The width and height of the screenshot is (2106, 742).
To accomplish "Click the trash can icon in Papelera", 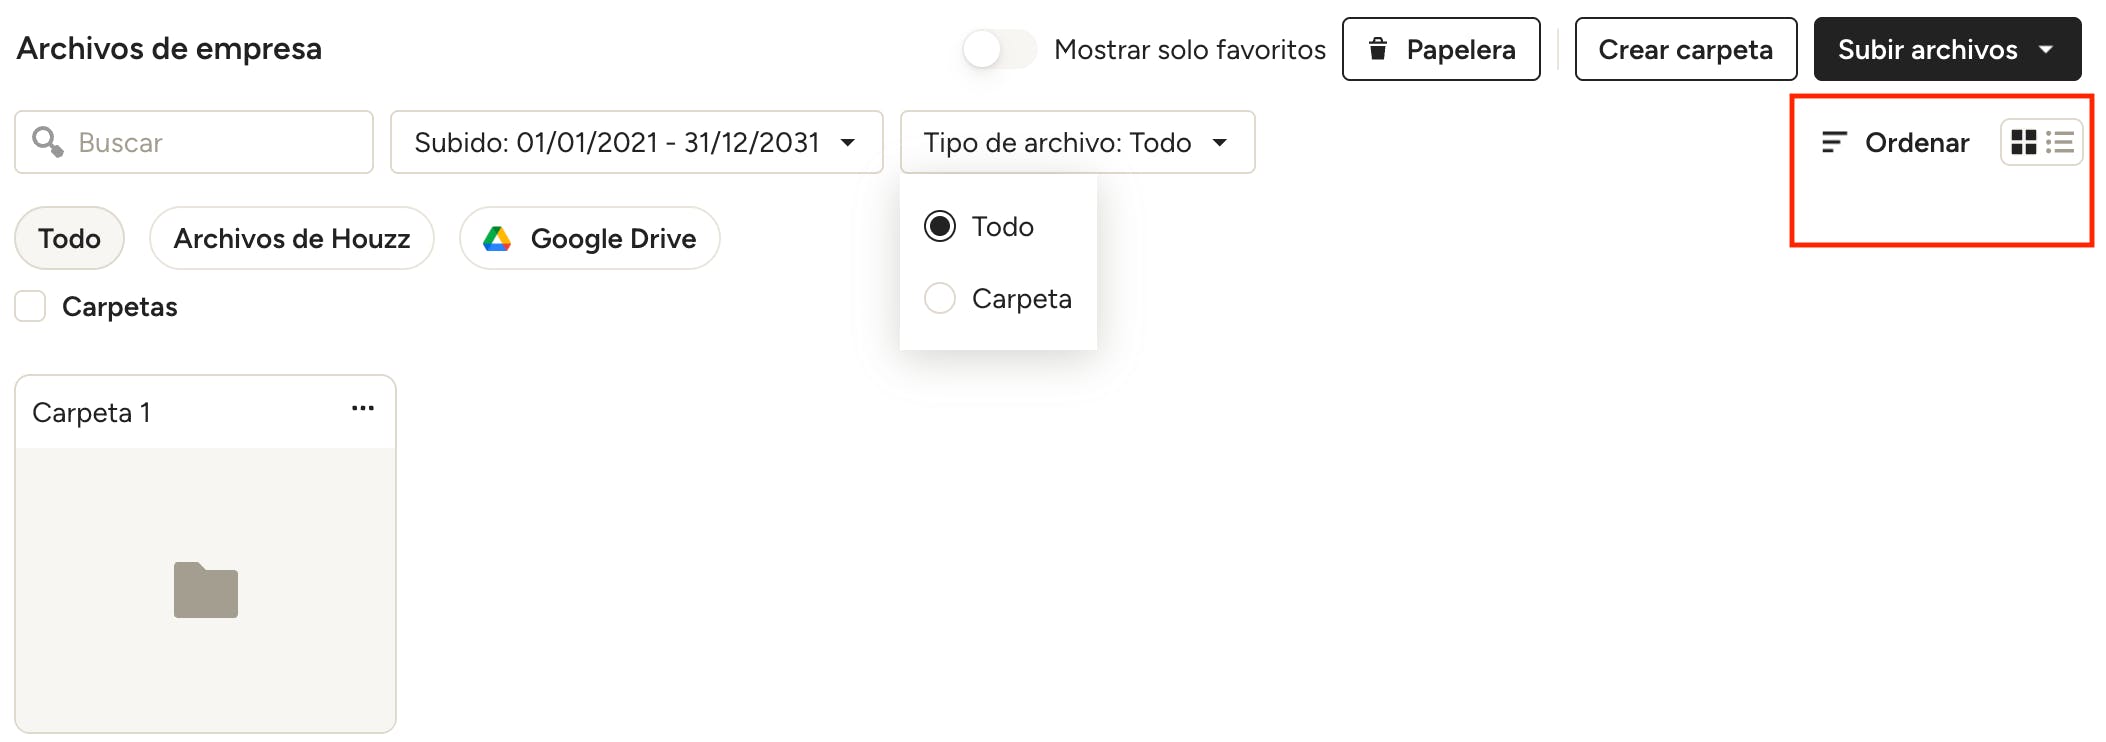I will pyautogui.click(x=1378, y=48).
